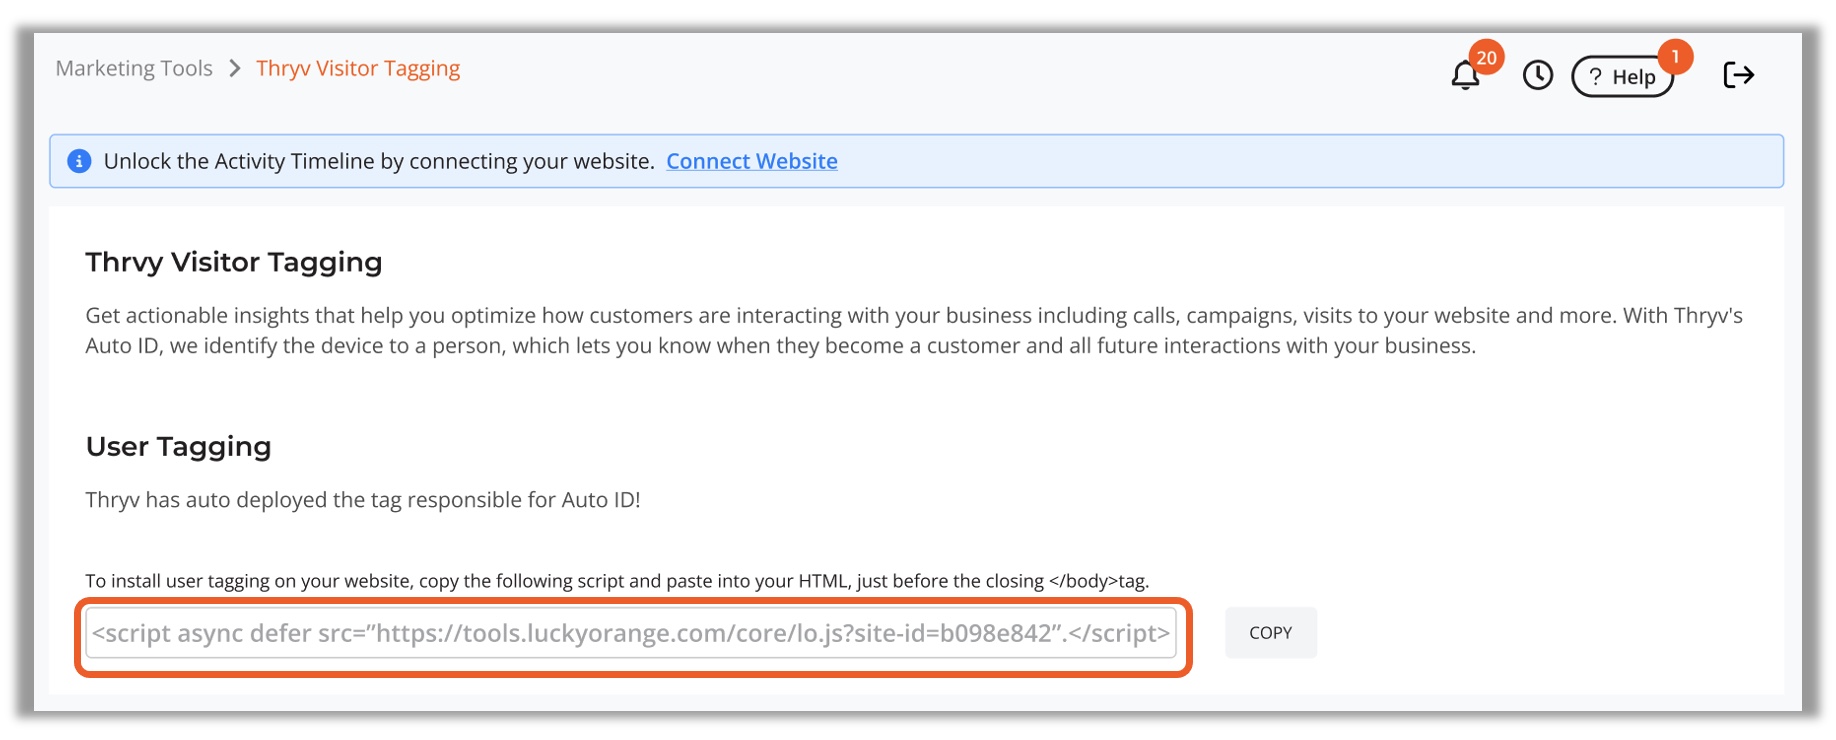Follow the Connect Website link
Viewport: 1836px width, 740px height.
click(x=751, y=161)
